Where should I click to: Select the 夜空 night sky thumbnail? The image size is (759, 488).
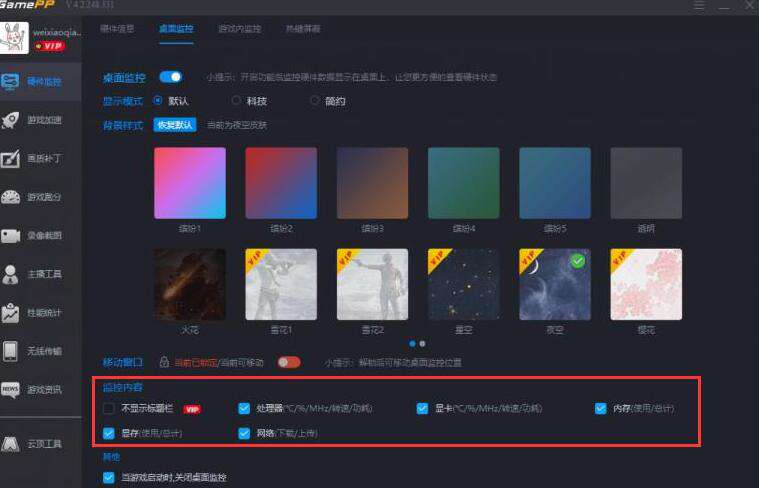click(x=555, y=285)
